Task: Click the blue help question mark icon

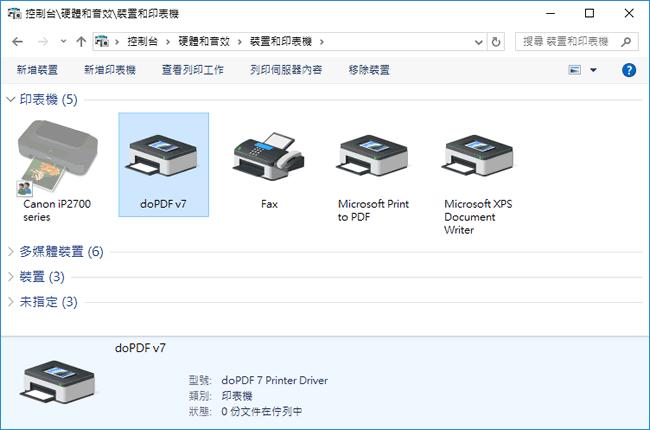Action: [629, 70]
